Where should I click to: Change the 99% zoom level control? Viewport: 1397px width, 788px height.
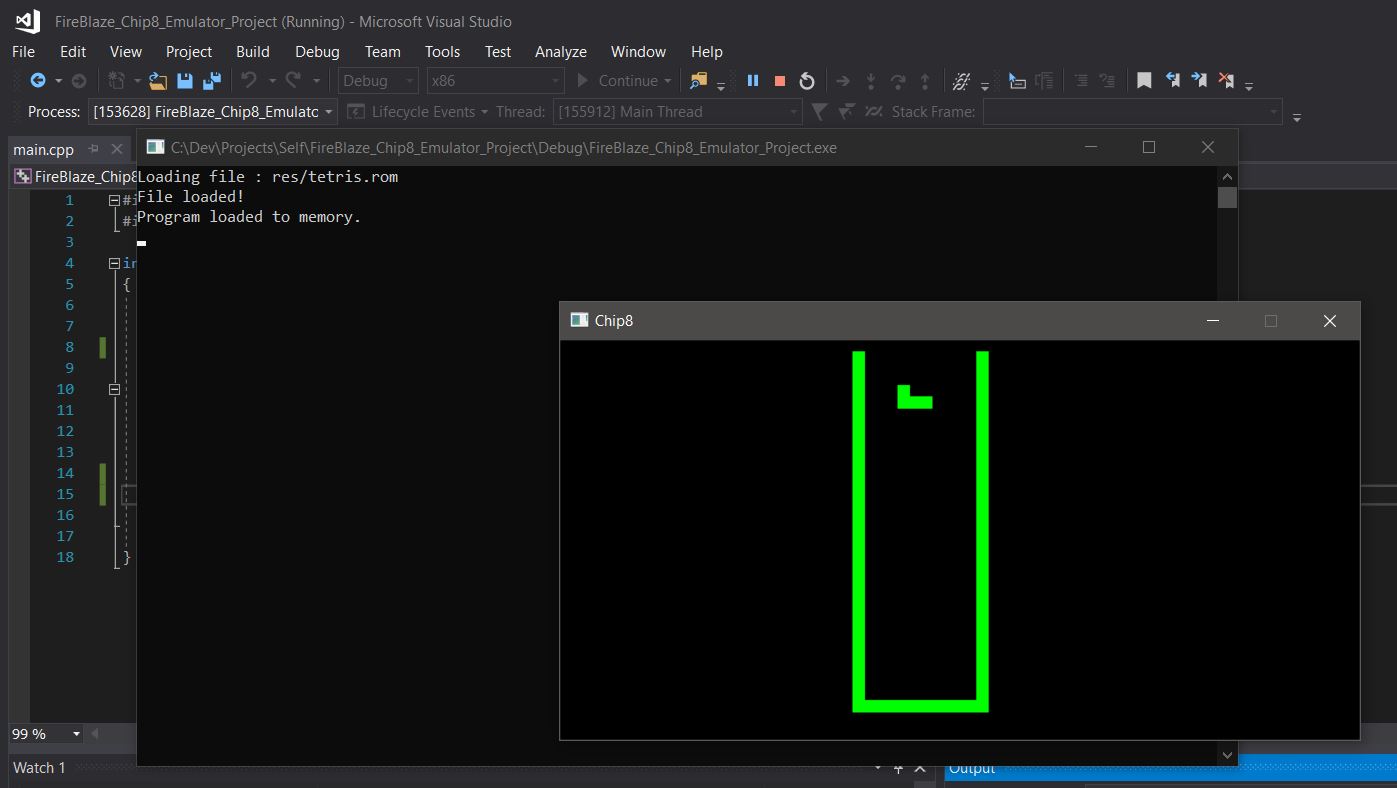(x=45, y=733)
